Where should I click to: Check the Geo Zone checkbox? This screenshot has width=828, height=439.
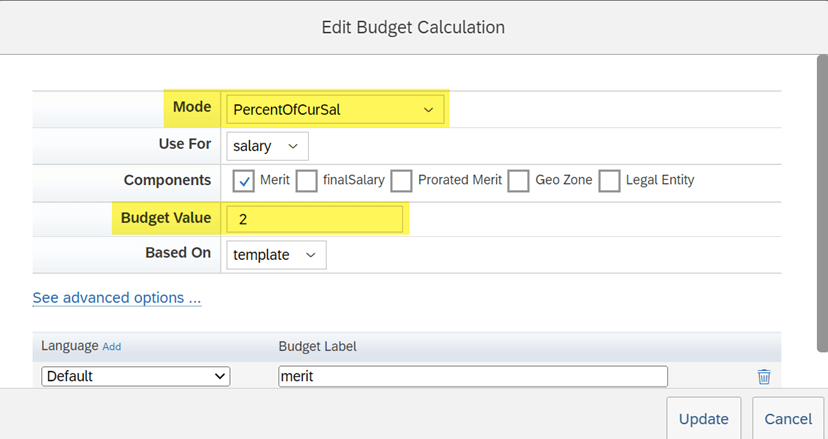point(519,181)
